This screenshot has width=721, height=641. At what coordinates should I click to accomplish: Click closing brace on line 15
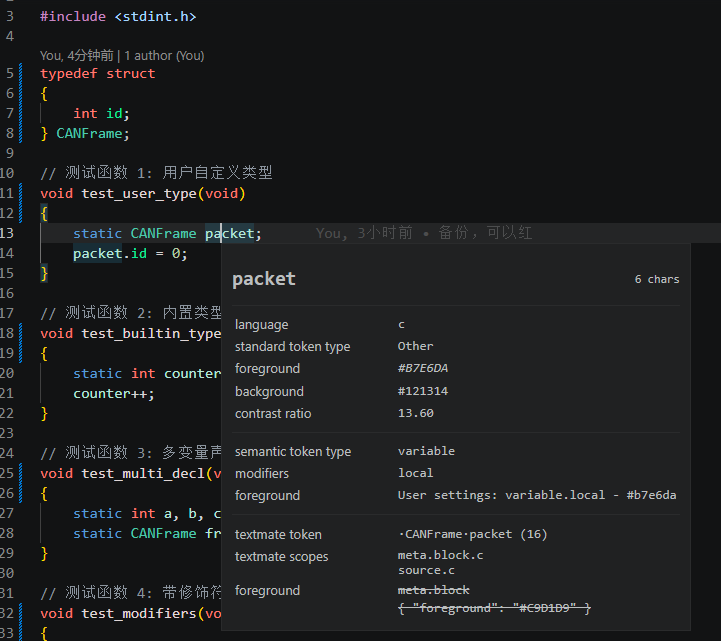pos(44,274)
